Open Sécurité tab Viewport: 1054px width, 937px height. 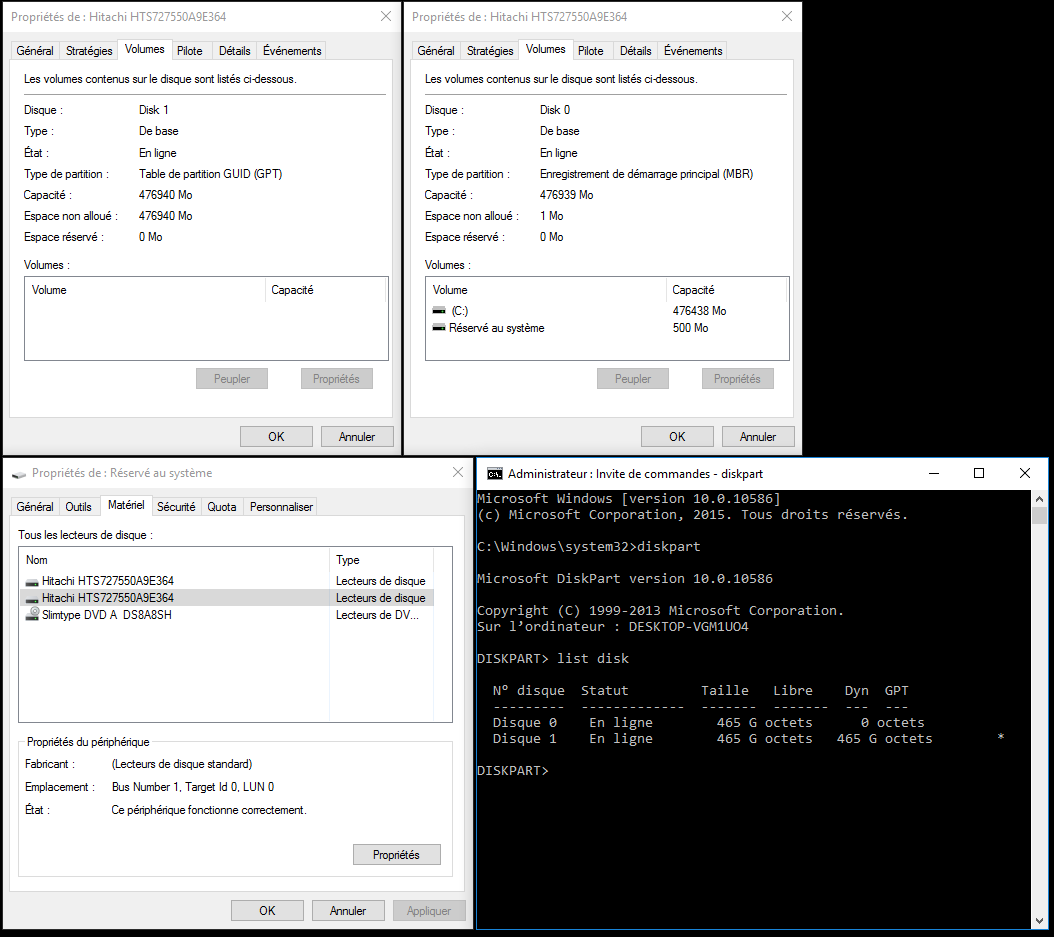176,507
